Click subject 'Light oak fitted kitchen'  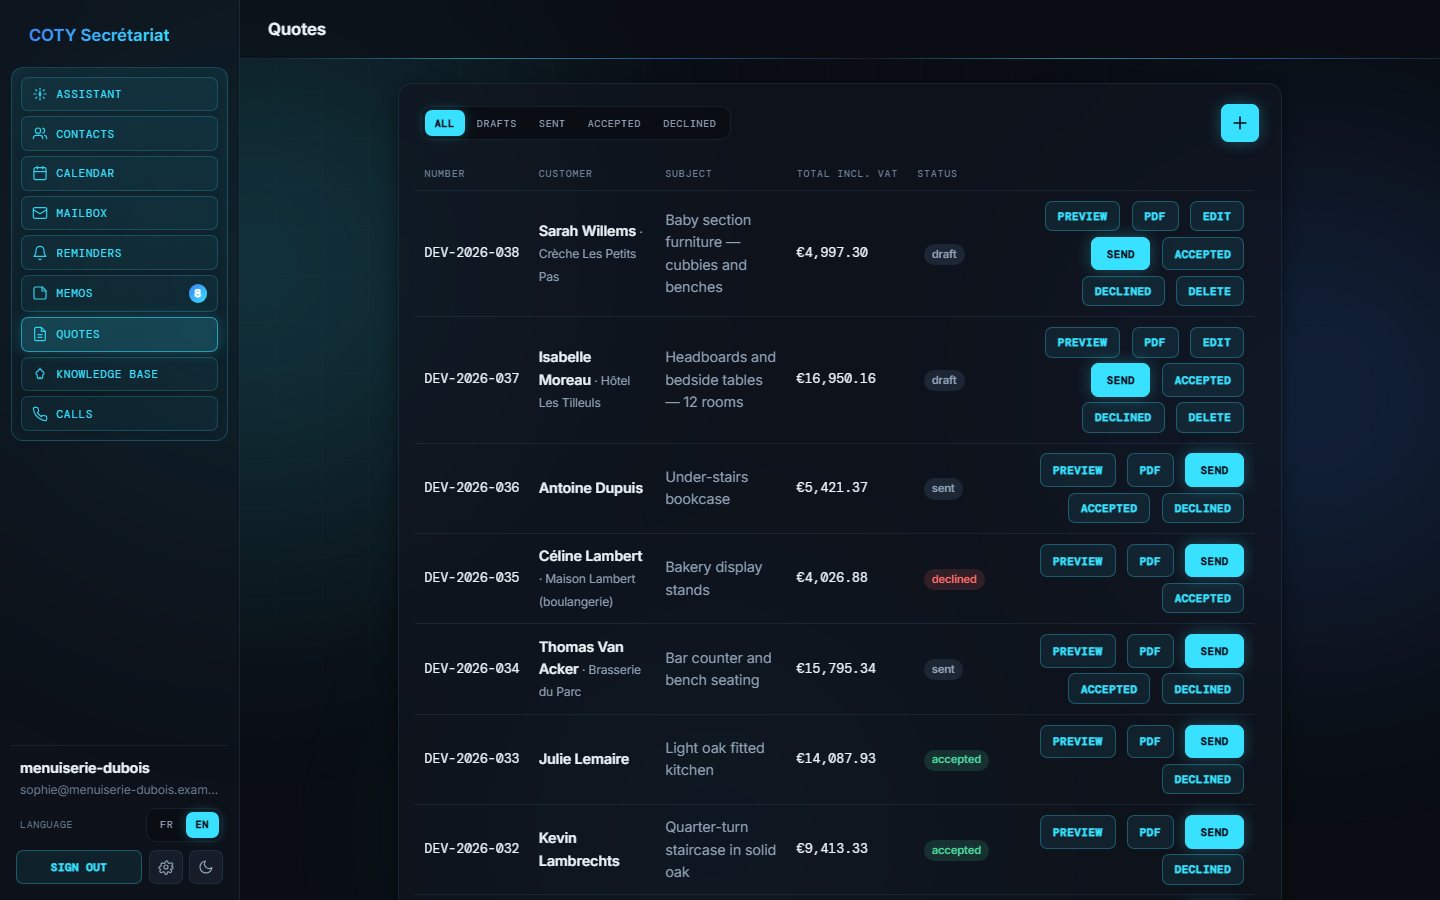coord(715,759)
